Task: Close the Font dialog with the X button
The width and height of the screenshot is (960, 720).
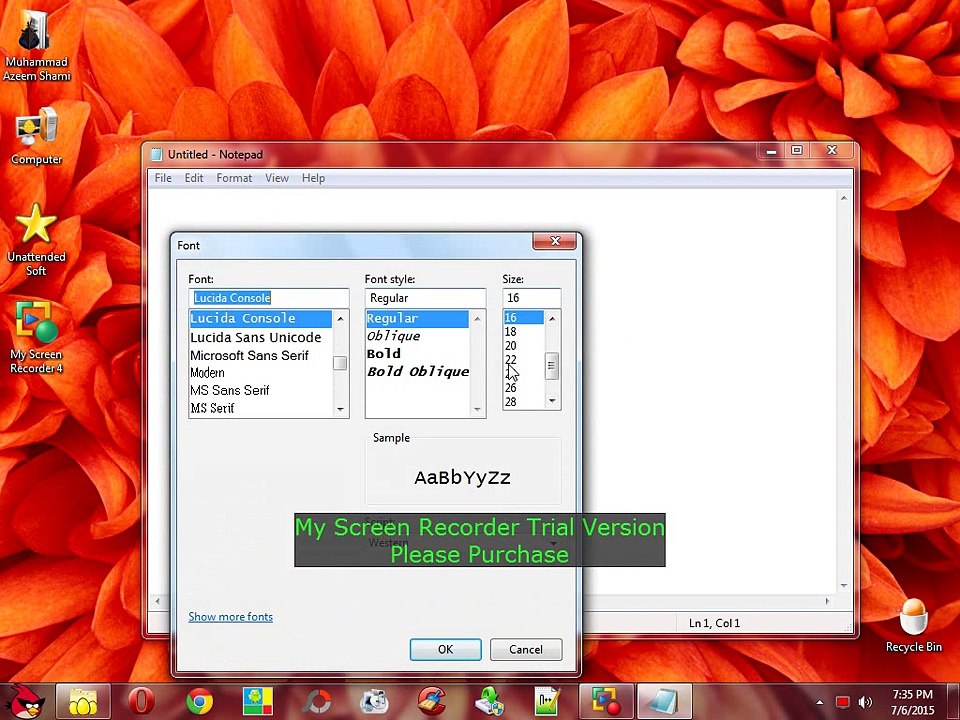Action: [x=555, y=241]
